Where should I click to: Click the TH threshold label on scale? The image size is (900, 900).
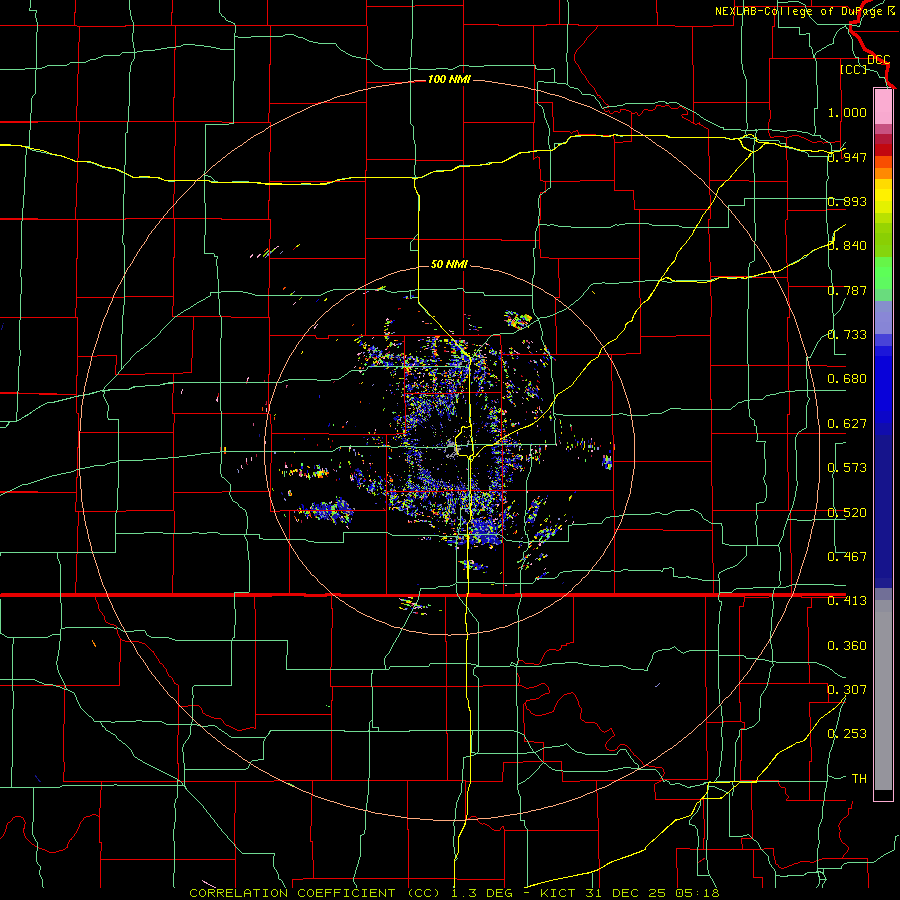(859, 779)
